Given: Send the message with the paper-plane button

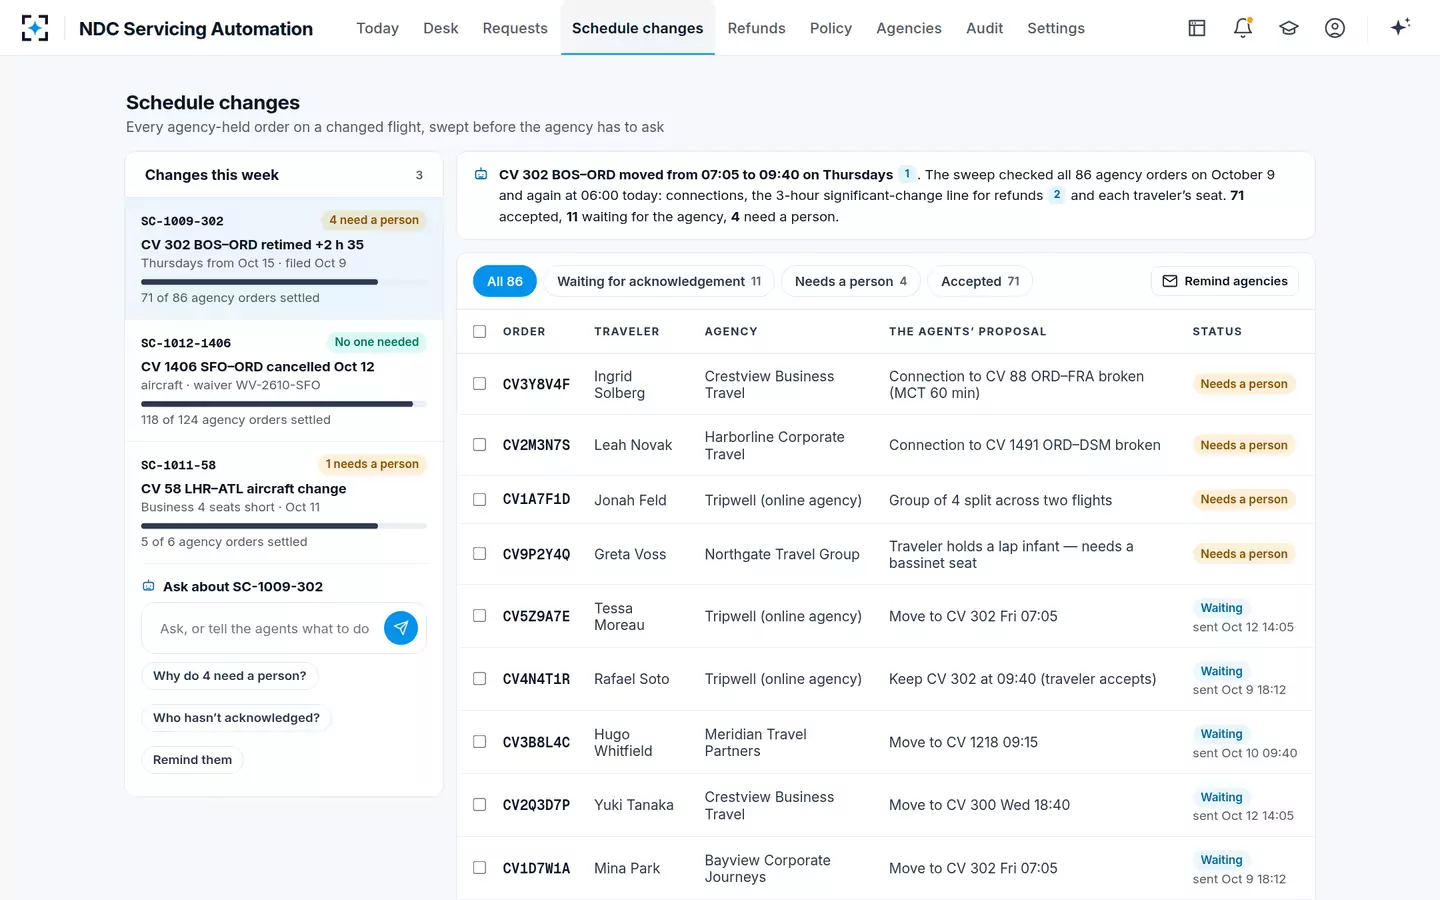Looking at the screenshot, I should pyautogui.click(x=401, y=628).
